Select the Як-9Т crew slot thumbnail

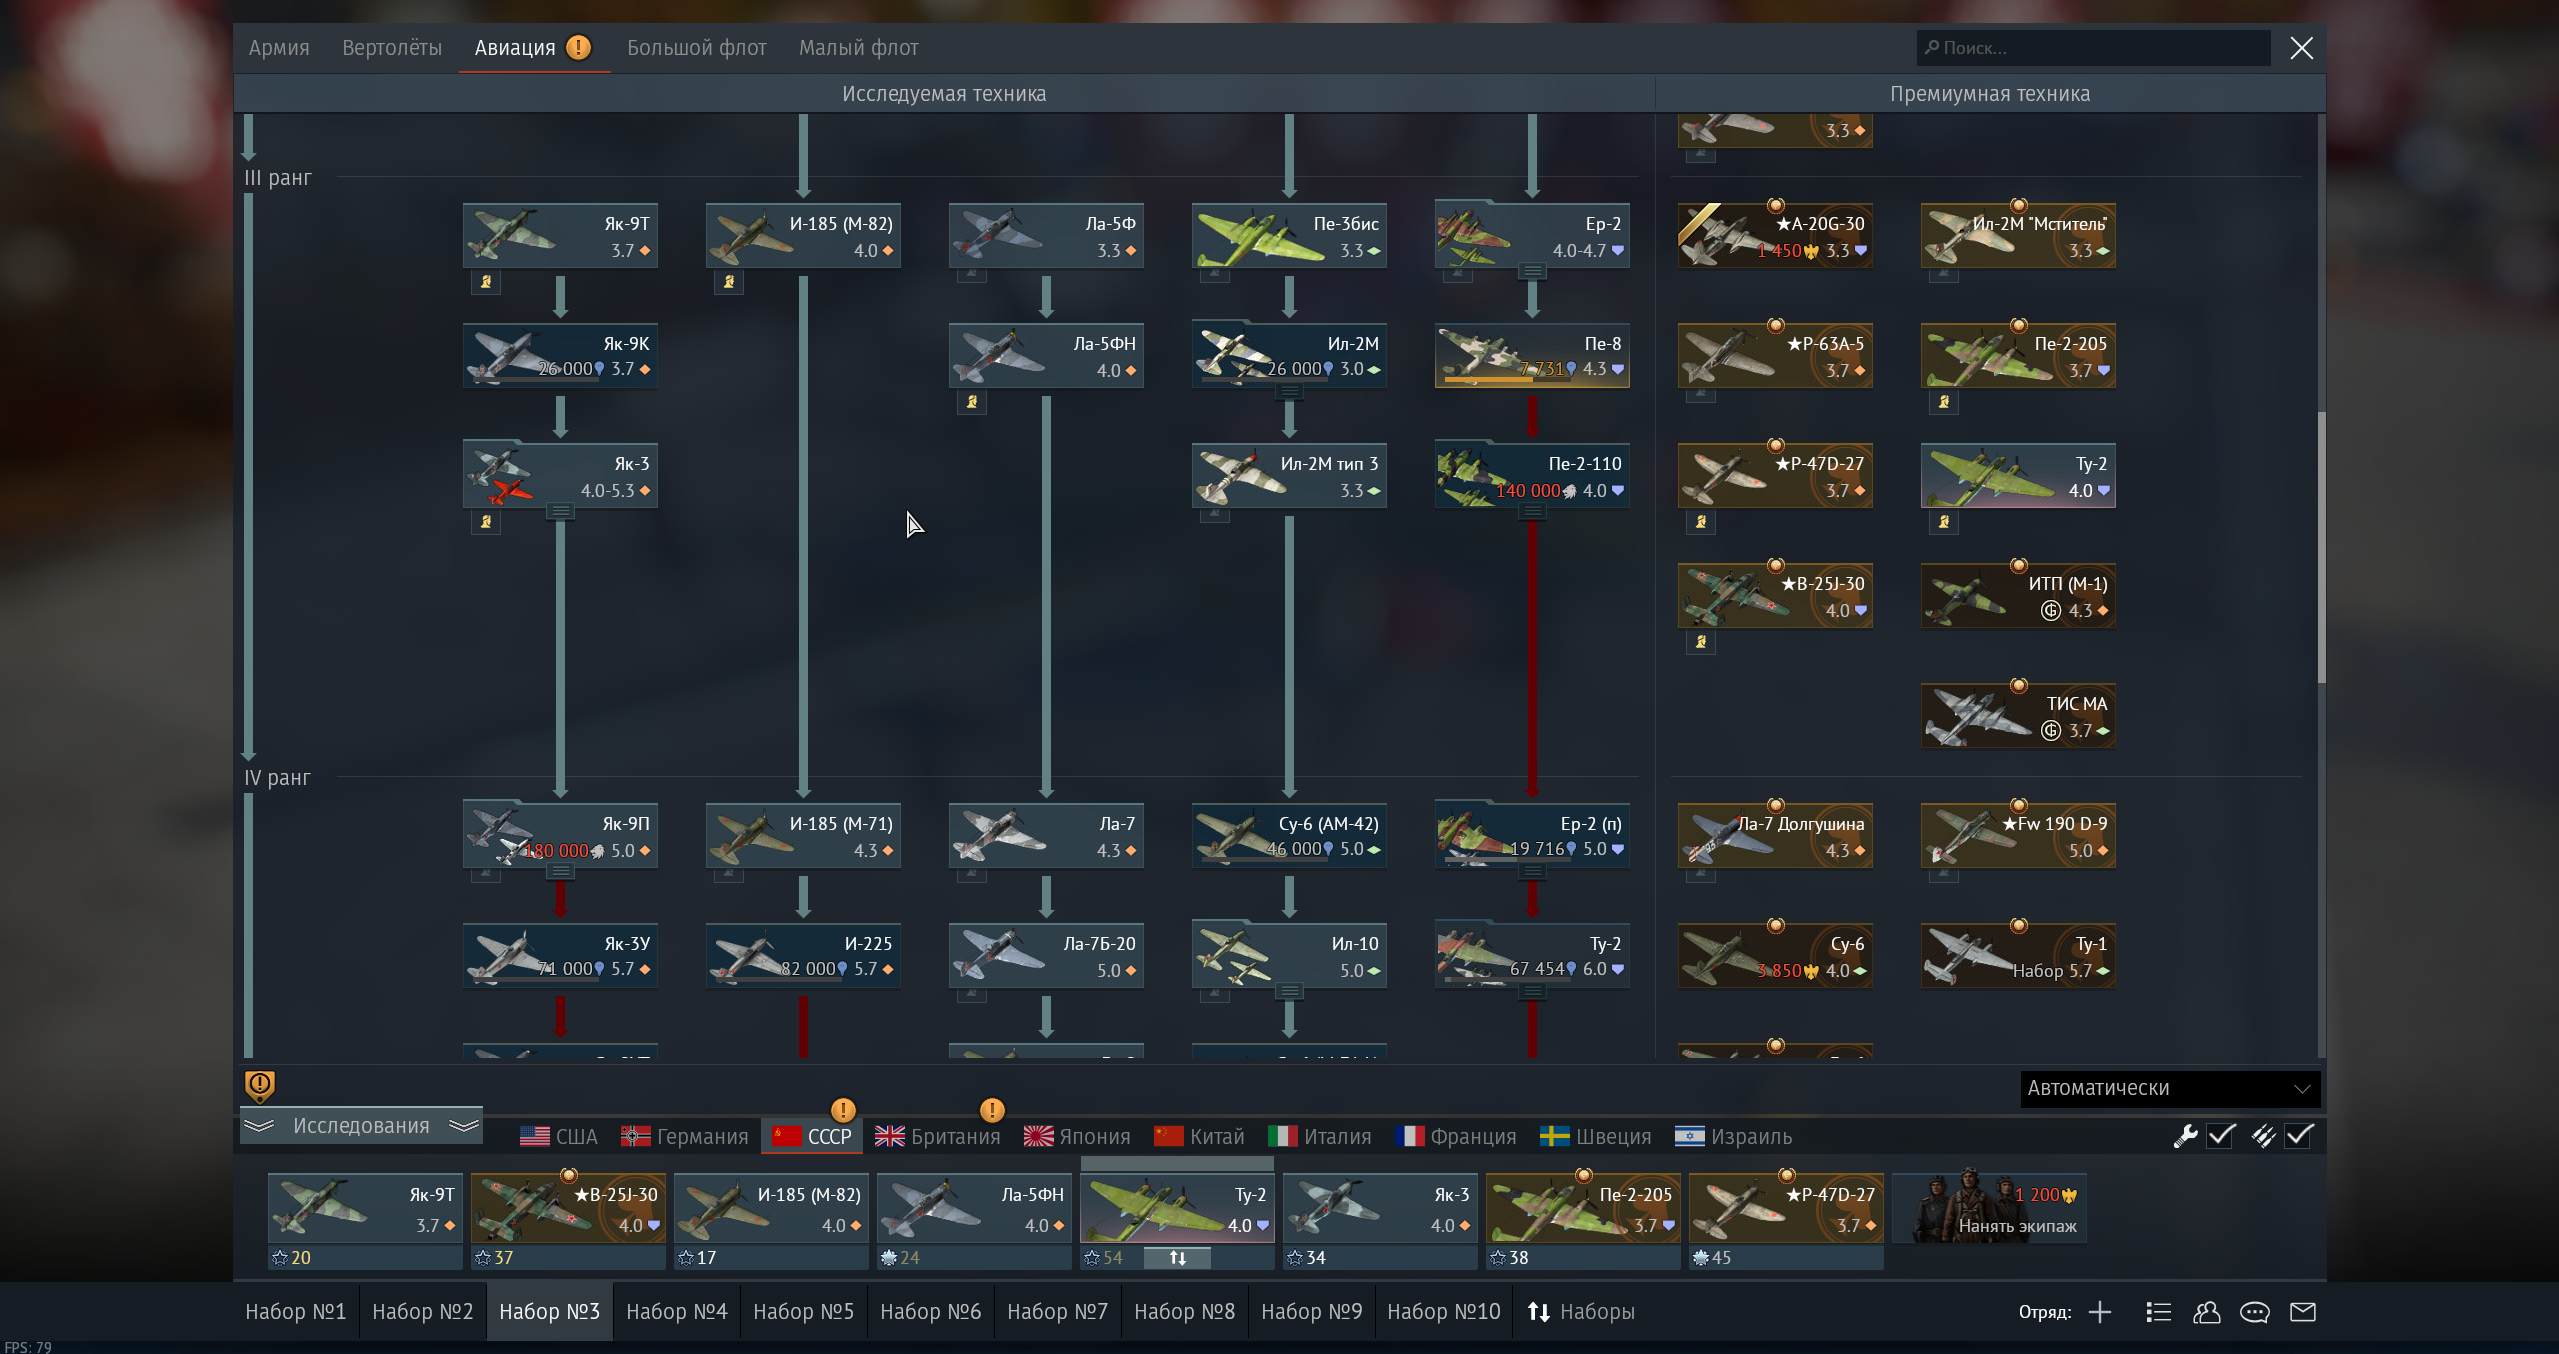click(365, 1209)
